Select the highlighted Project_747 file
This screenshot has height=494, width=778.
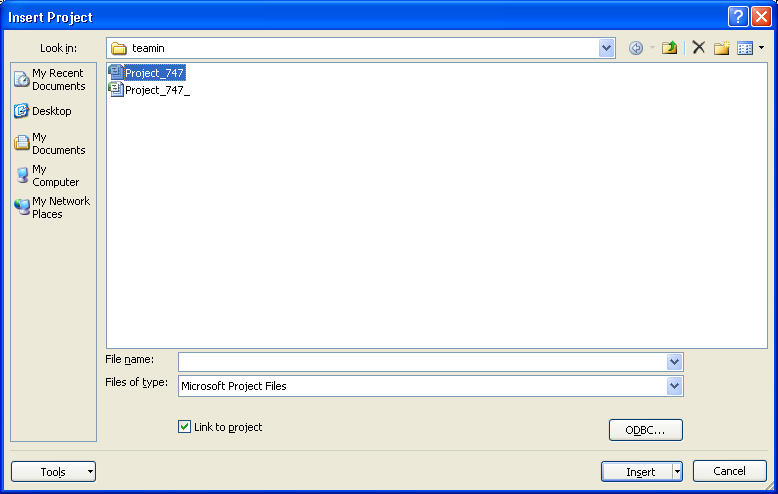[x=147, y=73]
